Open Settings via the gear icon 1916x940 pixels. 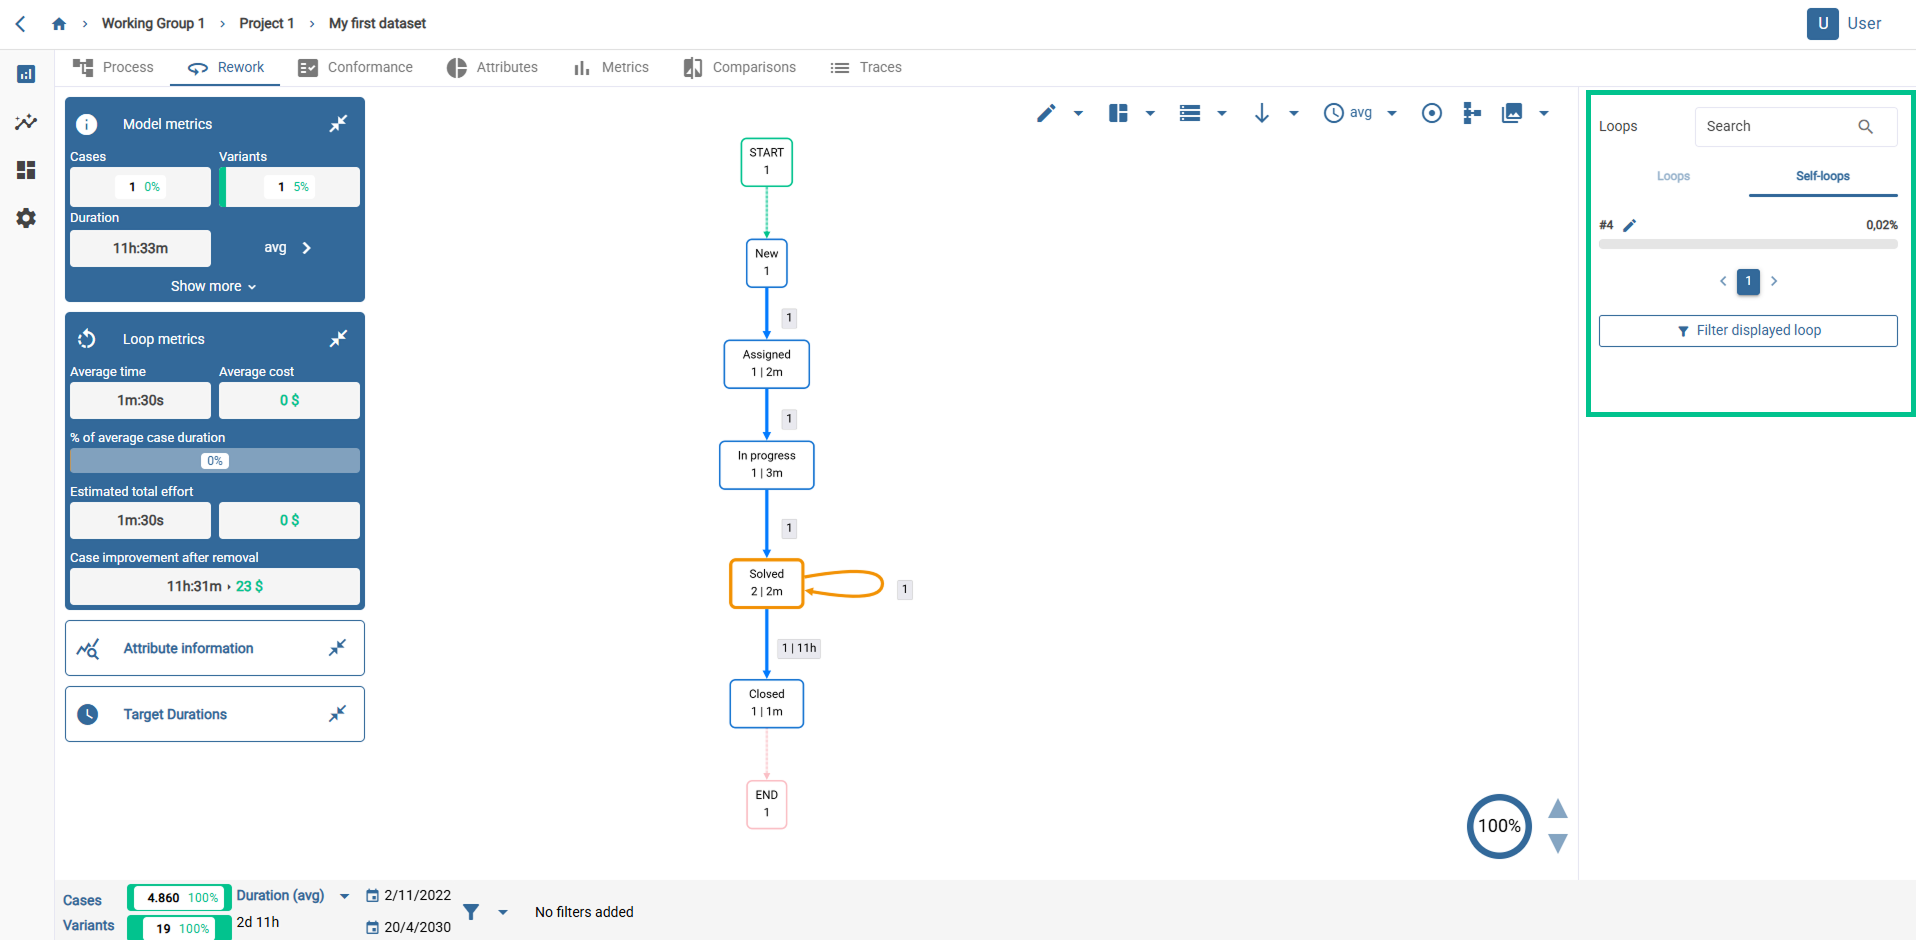[x=26, y=218]
